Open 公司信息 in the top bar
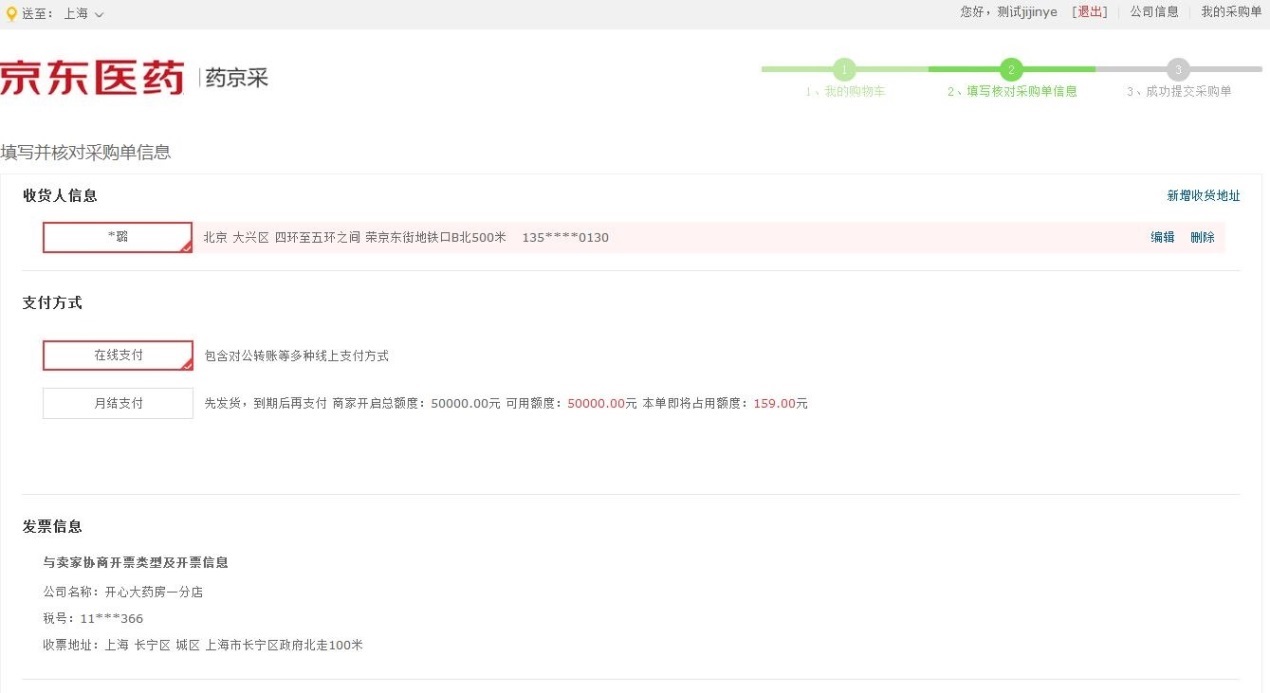This screenshot has height=693, width=1270. pos(1154,12)
